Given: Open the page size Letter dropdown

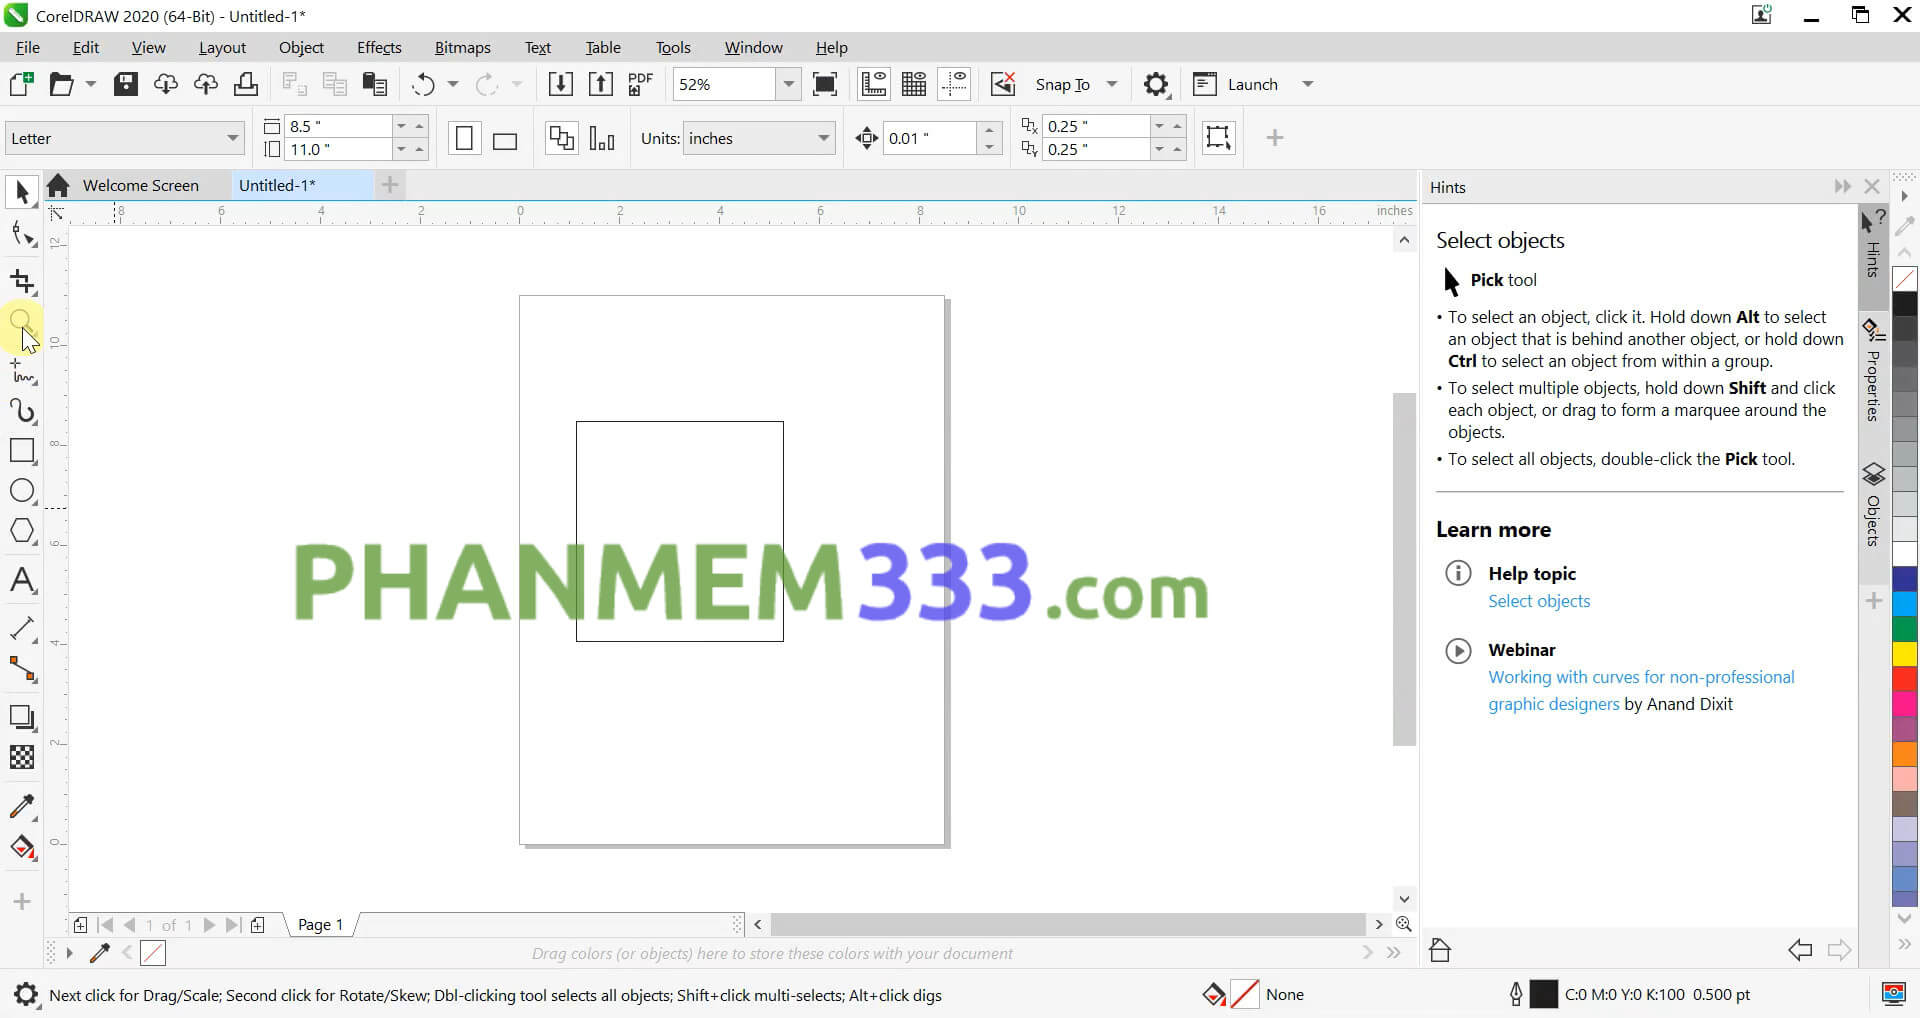Looking at the screenshot, I should [x=233, y=138].
